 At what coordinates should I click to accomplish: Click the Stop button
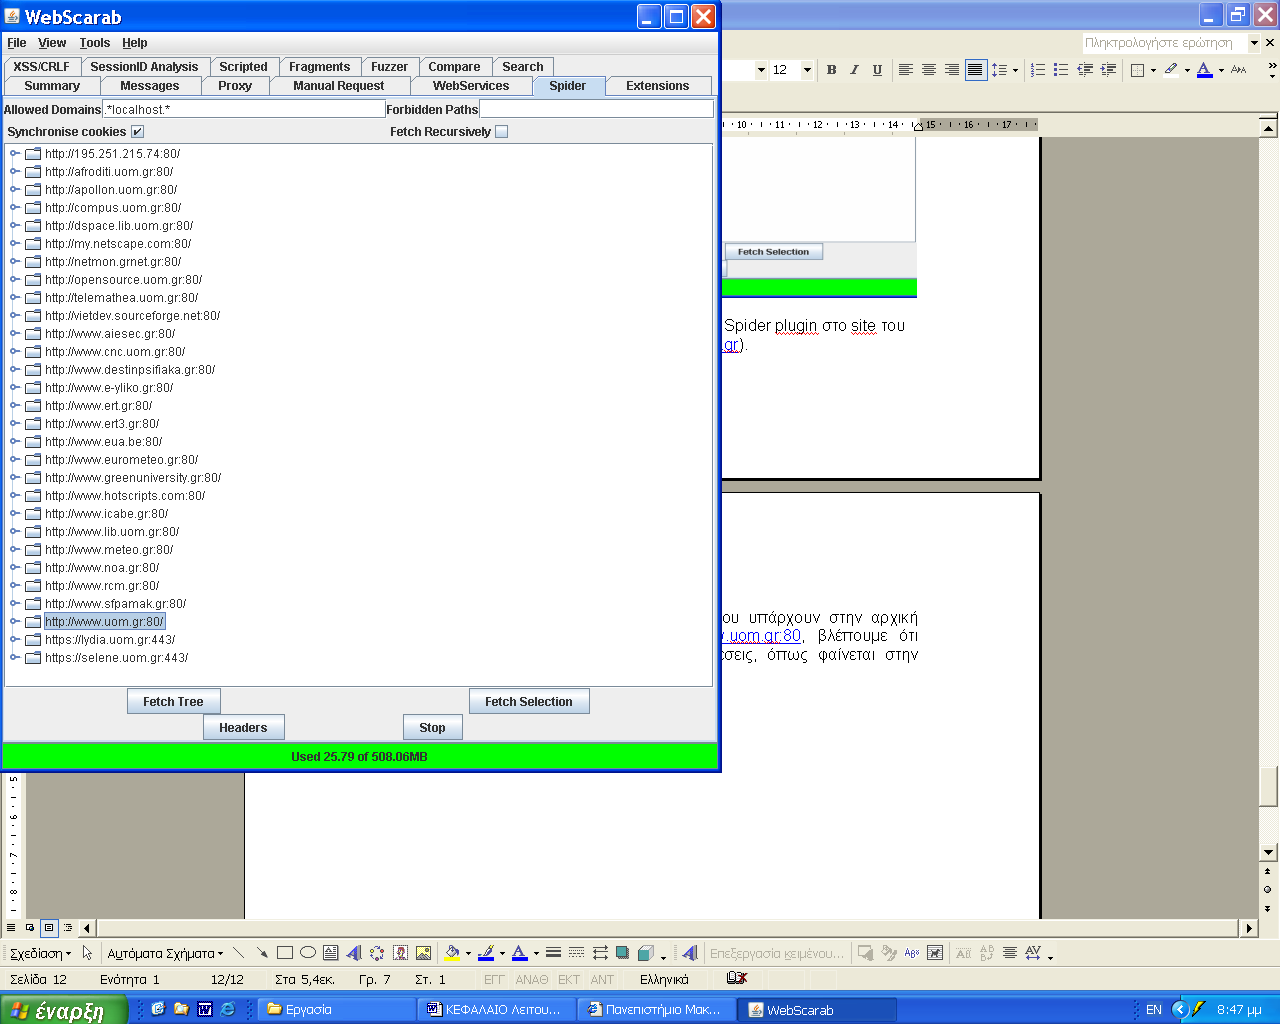[432, 728]
